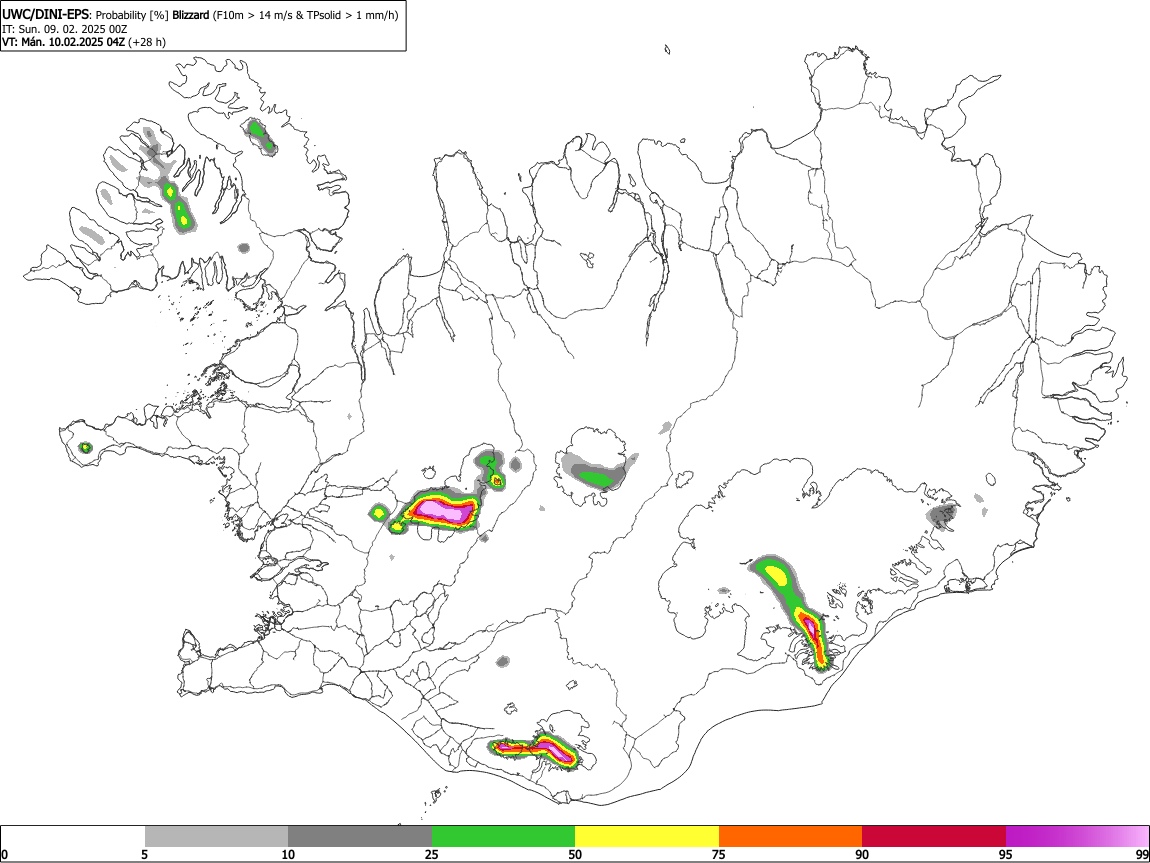Click the 'Probability [%]' header text
The image size is (1150, 863).
pos(133,15)
